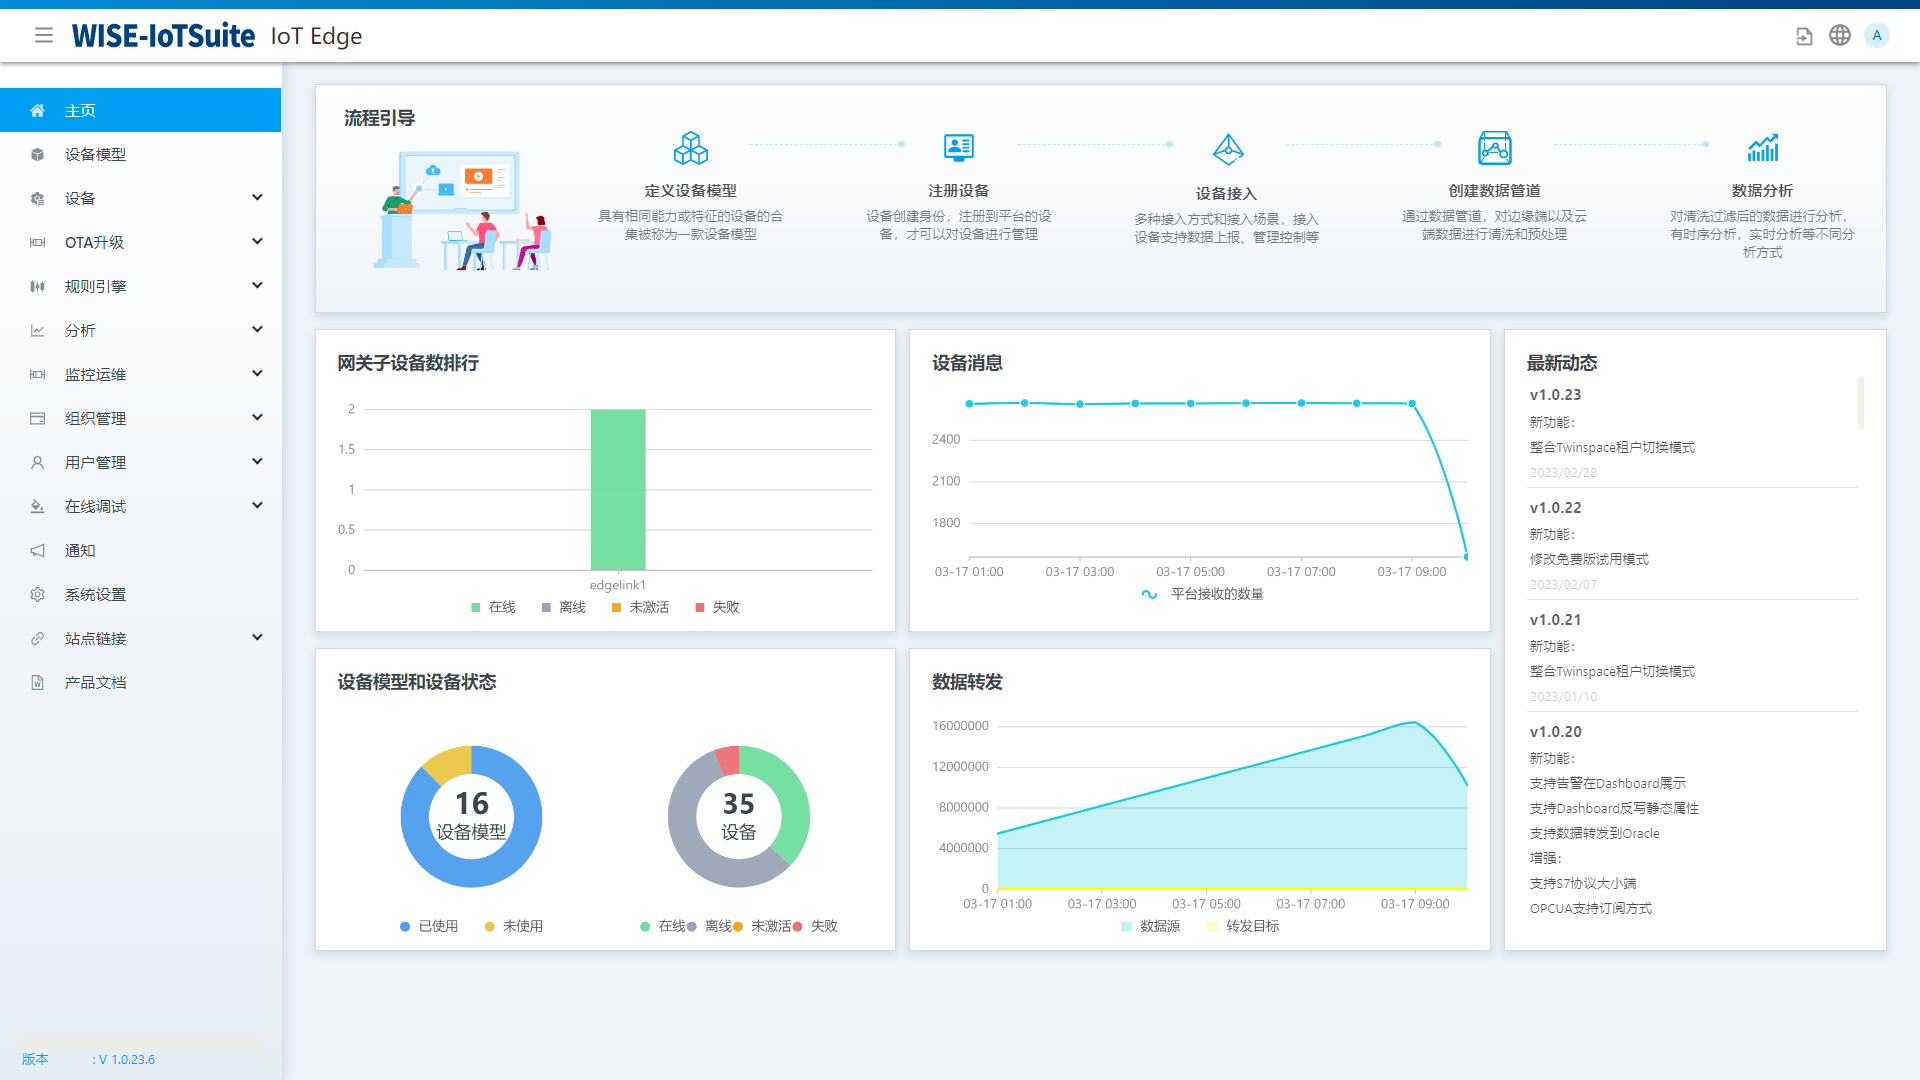
Task: Toggle 已使用 legend in device model donut
Action: pos(429,926)
